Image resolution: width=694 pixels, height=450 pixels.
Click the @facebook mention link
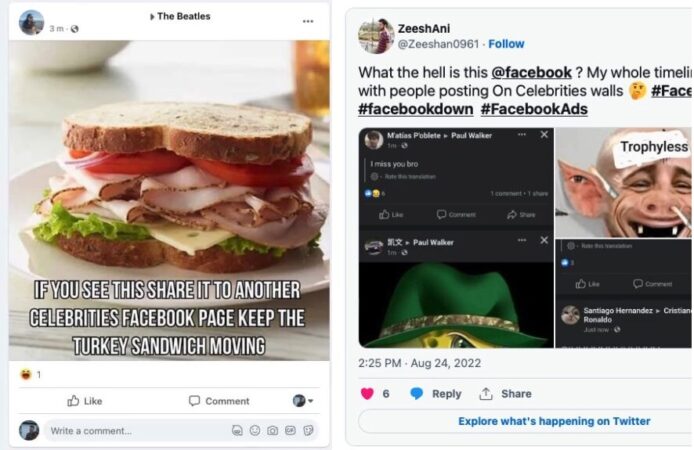(532, 73)
